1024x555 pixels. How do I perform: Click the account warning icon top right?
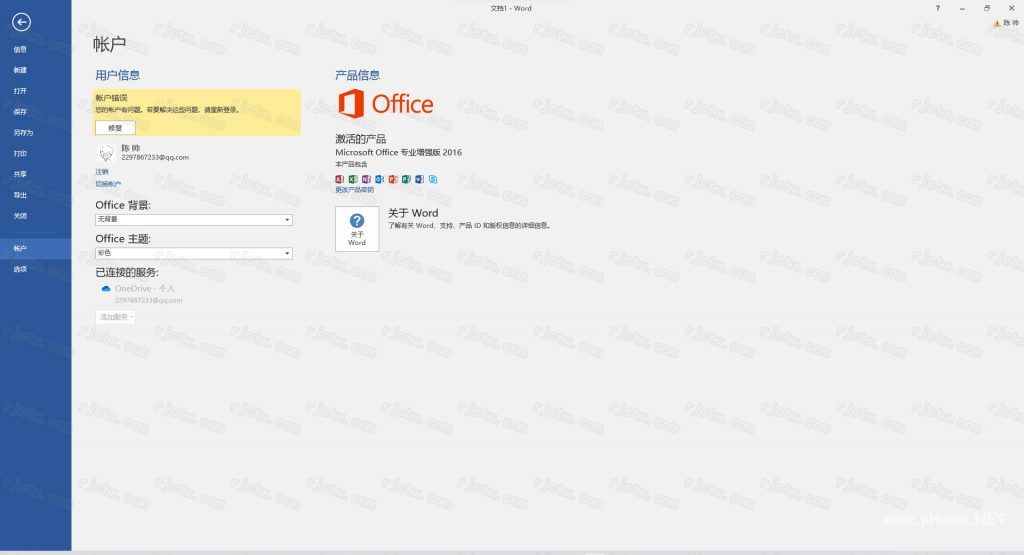997,24
